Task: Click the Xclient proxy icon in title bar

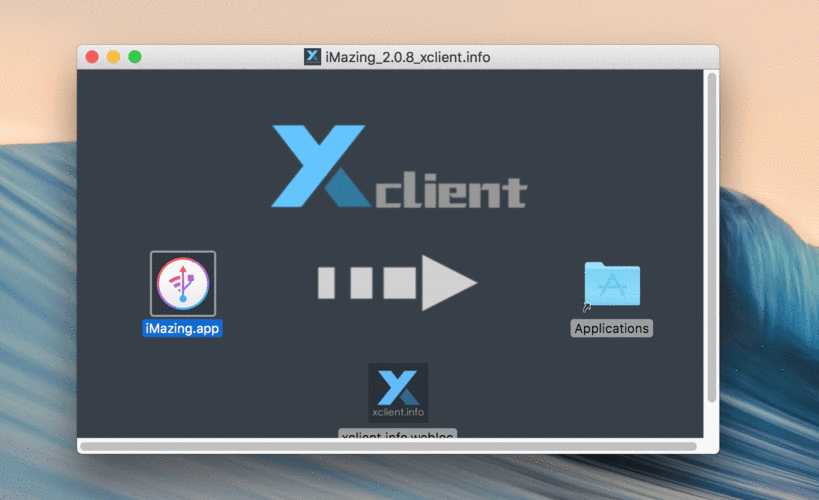Action: tap(312, 56)
